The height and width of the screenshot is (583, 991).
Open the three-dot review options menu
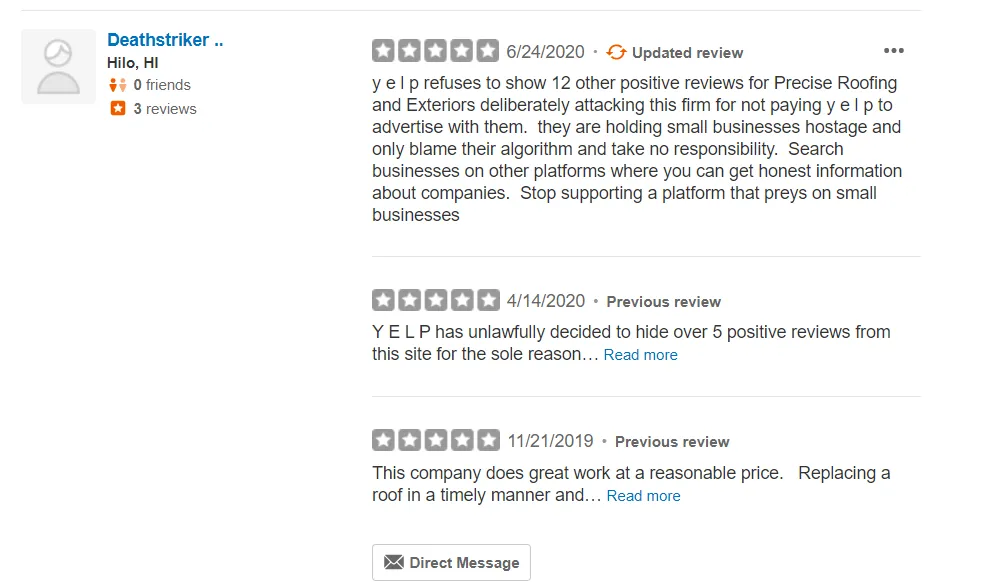point(893,51)
